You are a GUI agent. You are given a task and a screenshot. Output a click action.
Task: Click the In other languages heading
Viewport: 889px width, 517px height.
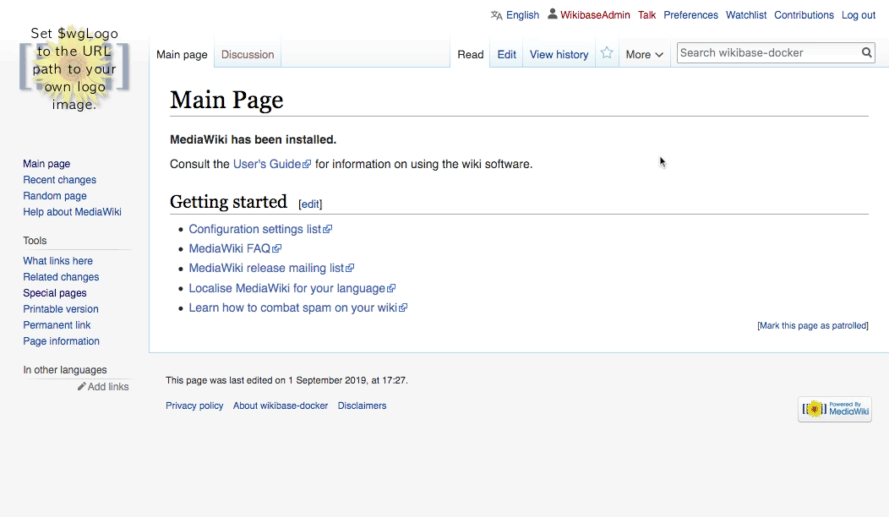pyautogui.click(x=65, y=370)
